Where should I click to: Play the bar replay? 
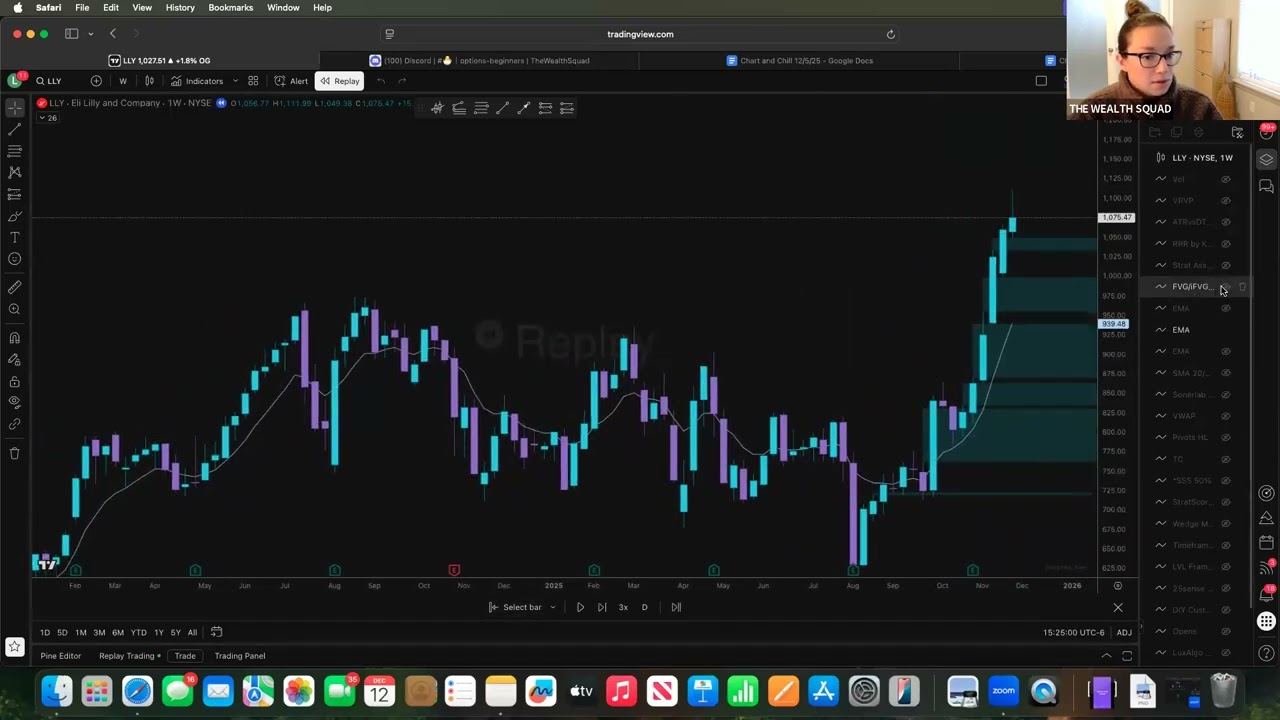pos(580,607)
